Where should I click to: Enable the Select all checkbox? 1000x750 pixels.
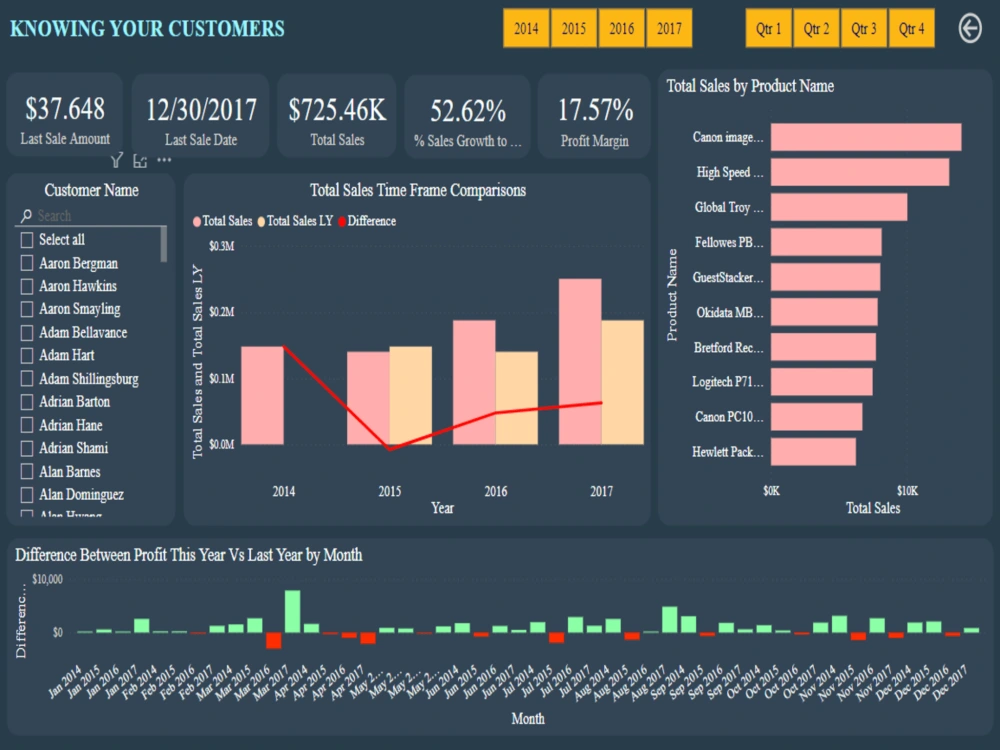pos(25,239)
